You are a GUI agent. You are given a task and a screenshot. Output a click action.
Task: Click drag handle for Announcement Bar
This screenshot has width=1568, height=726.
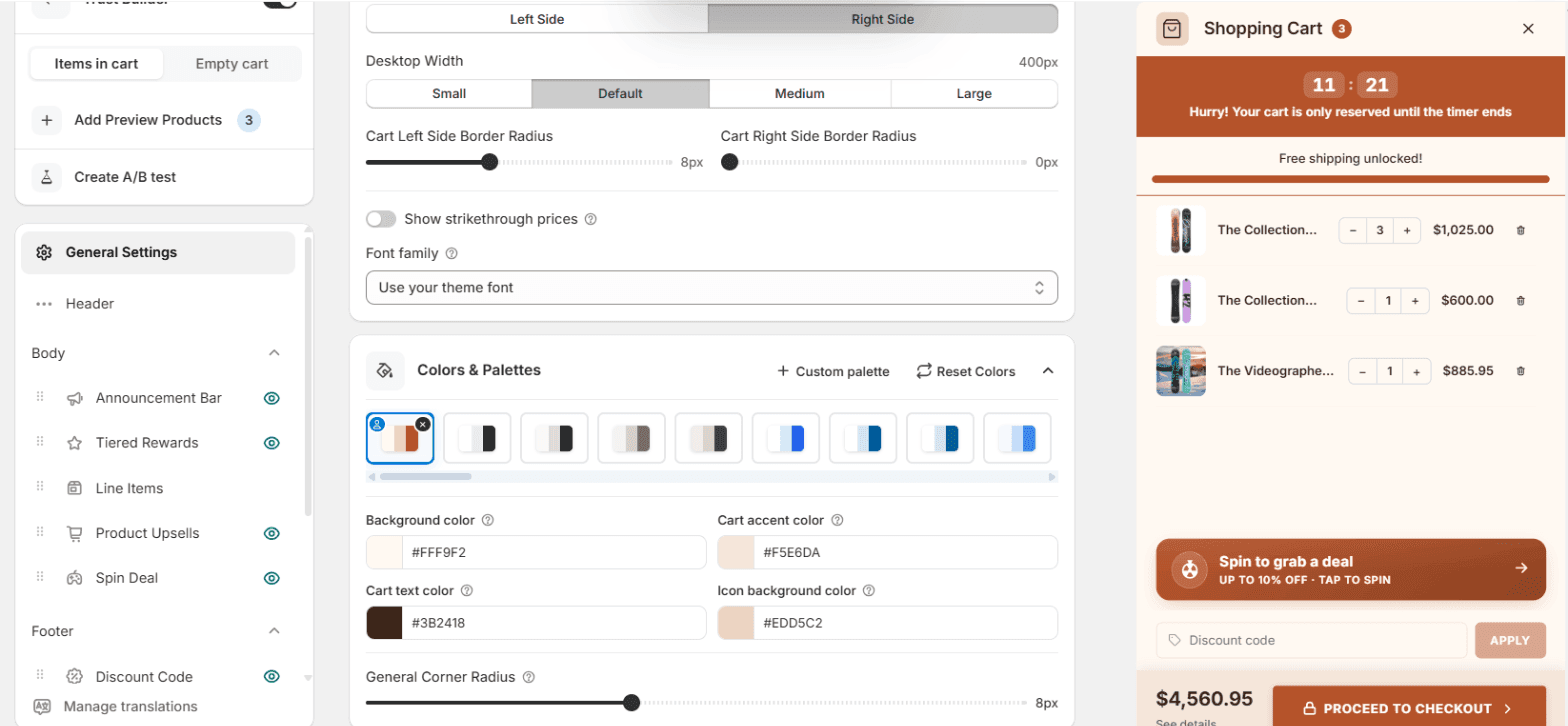[x=41, y=397]
